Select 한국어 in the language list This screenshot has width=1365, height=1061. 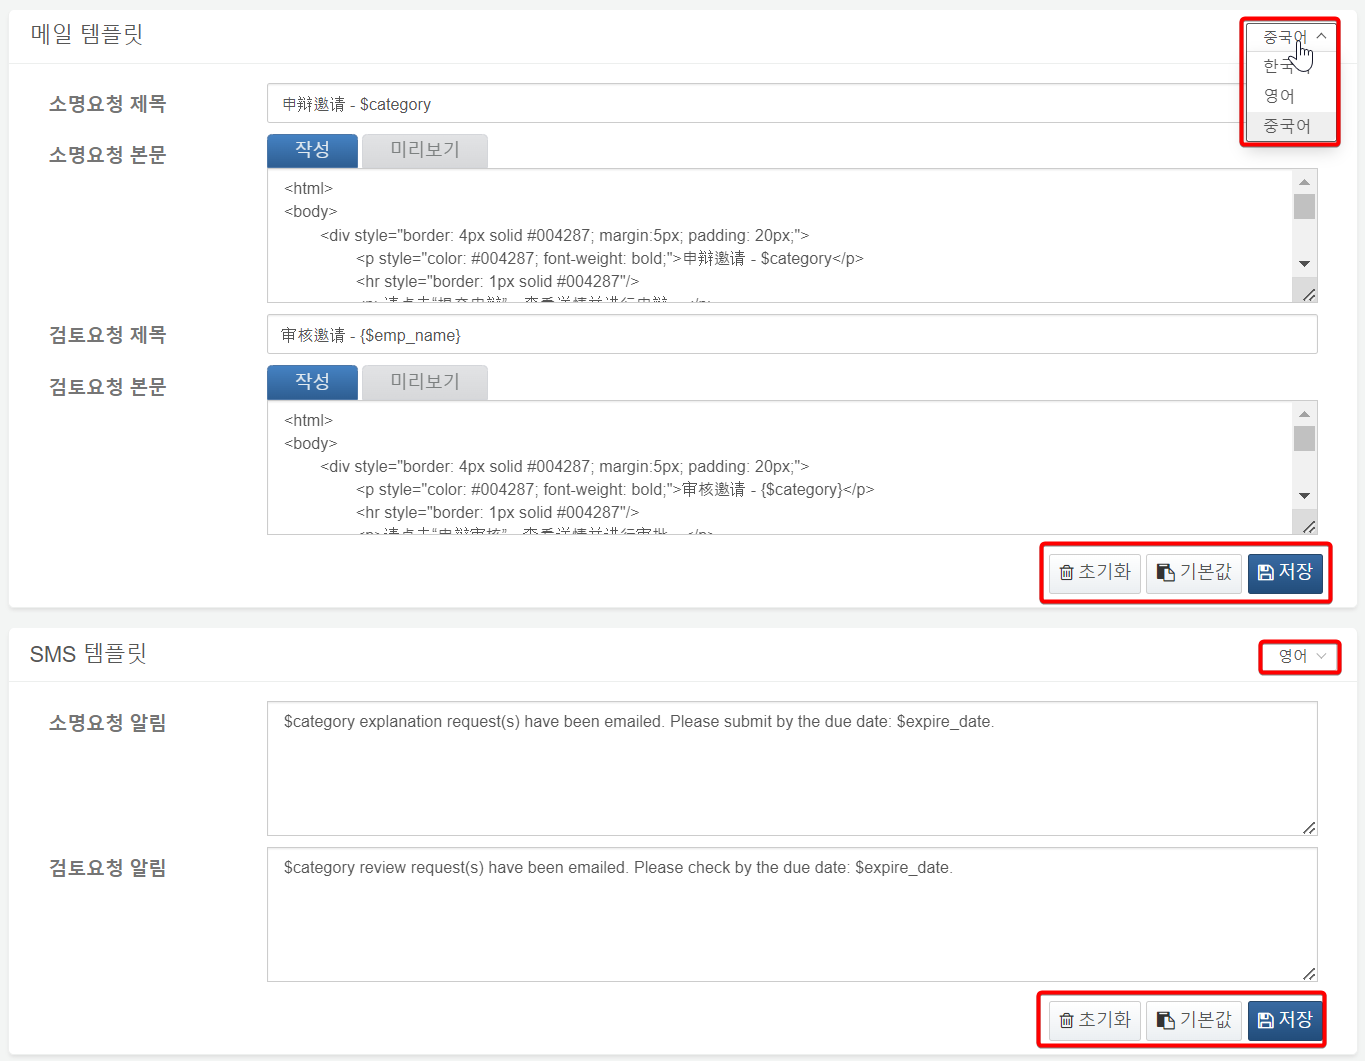click(1290, 66)
